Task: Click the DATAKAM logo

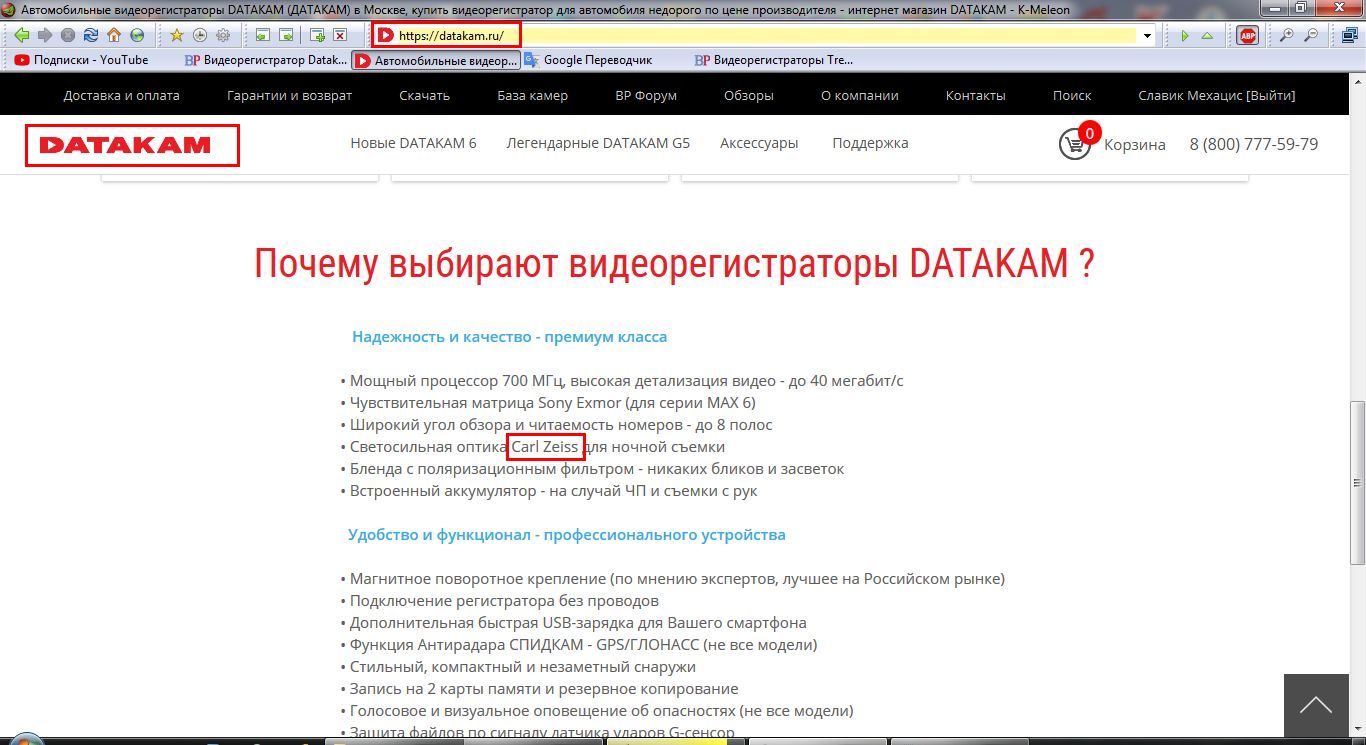Action: click(132, 145)
